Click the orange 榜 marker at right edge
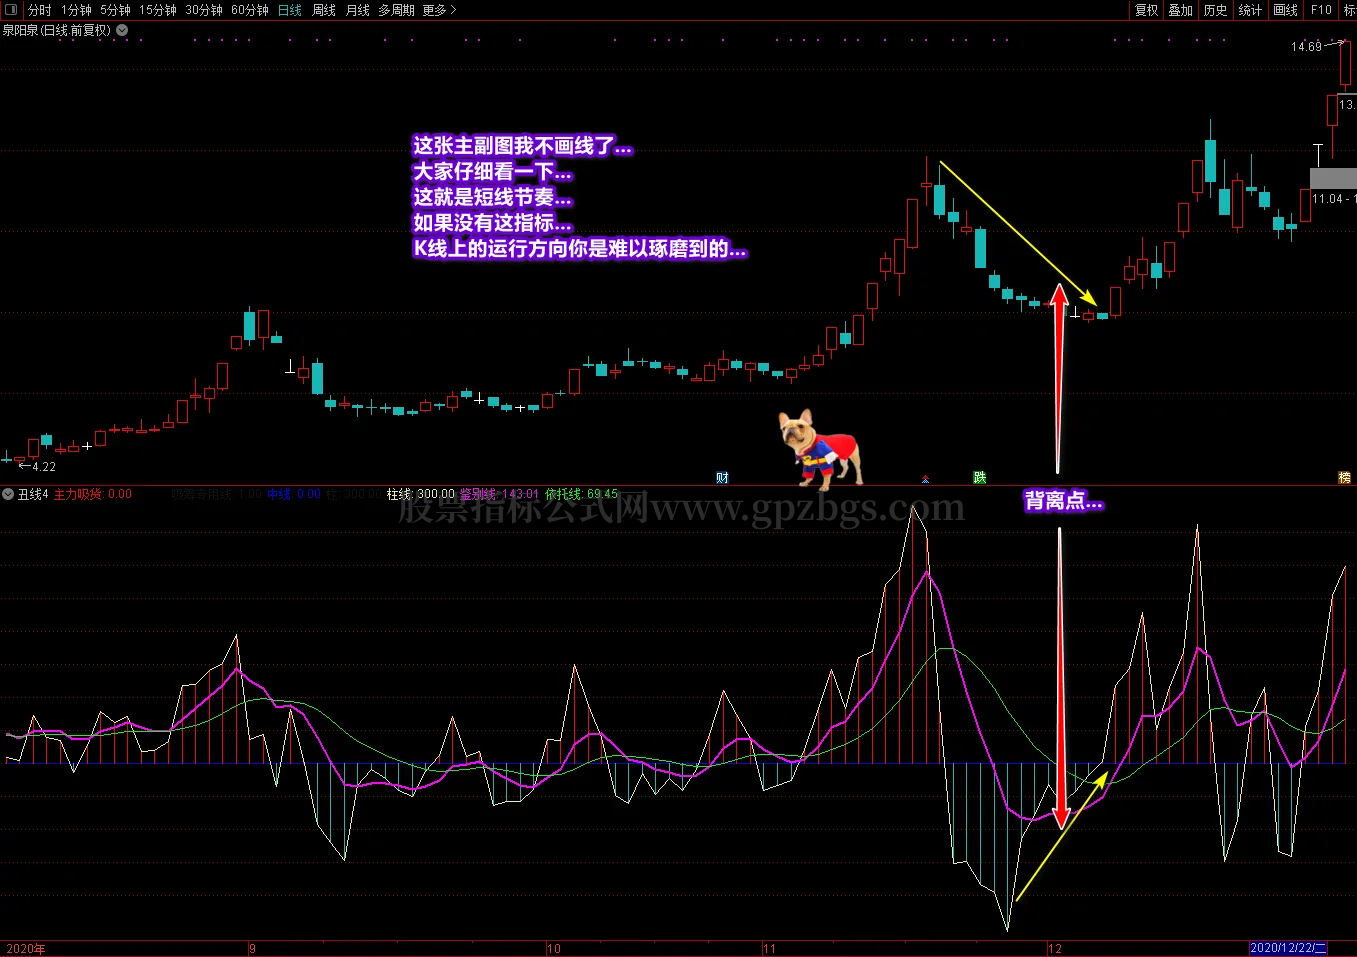 click(1345, 478)
